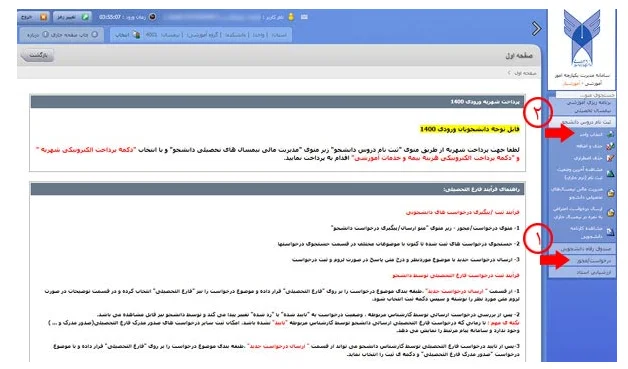Expand برنامه ریزی آموزشی نیمسال تحصیلی section
The height and width of the screenshot is (369, 628).
582,107
